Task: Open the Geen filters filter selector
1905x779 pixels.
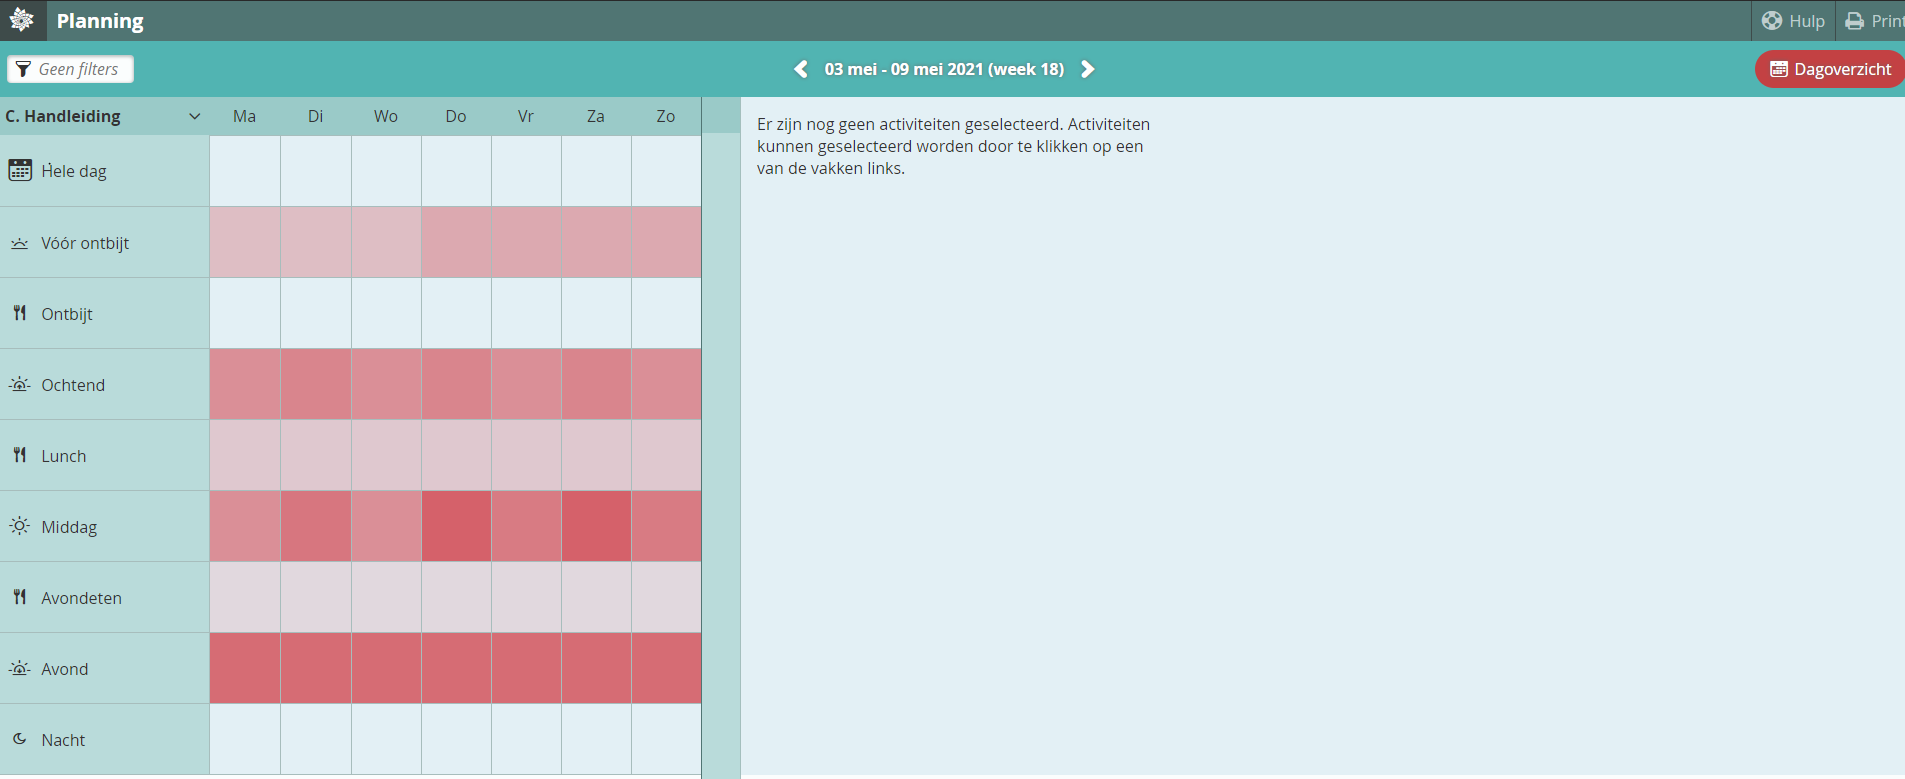Action: coord(70,69)
